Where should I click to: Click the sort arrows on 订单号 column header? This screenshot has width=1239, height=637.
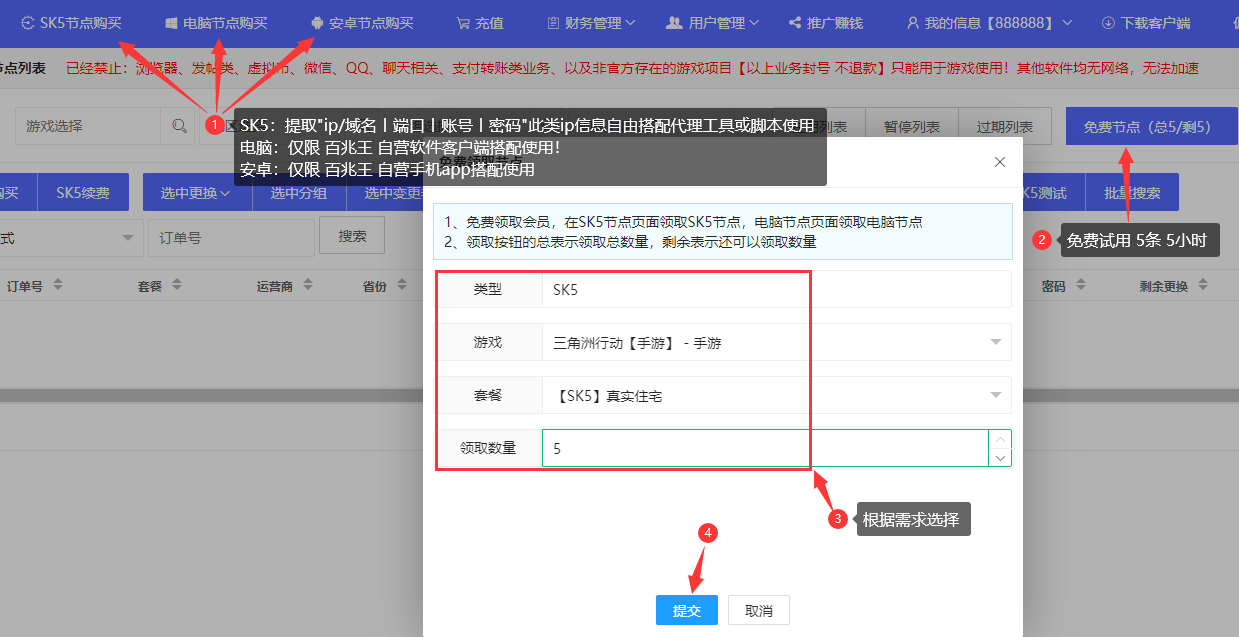click(59, 284)
